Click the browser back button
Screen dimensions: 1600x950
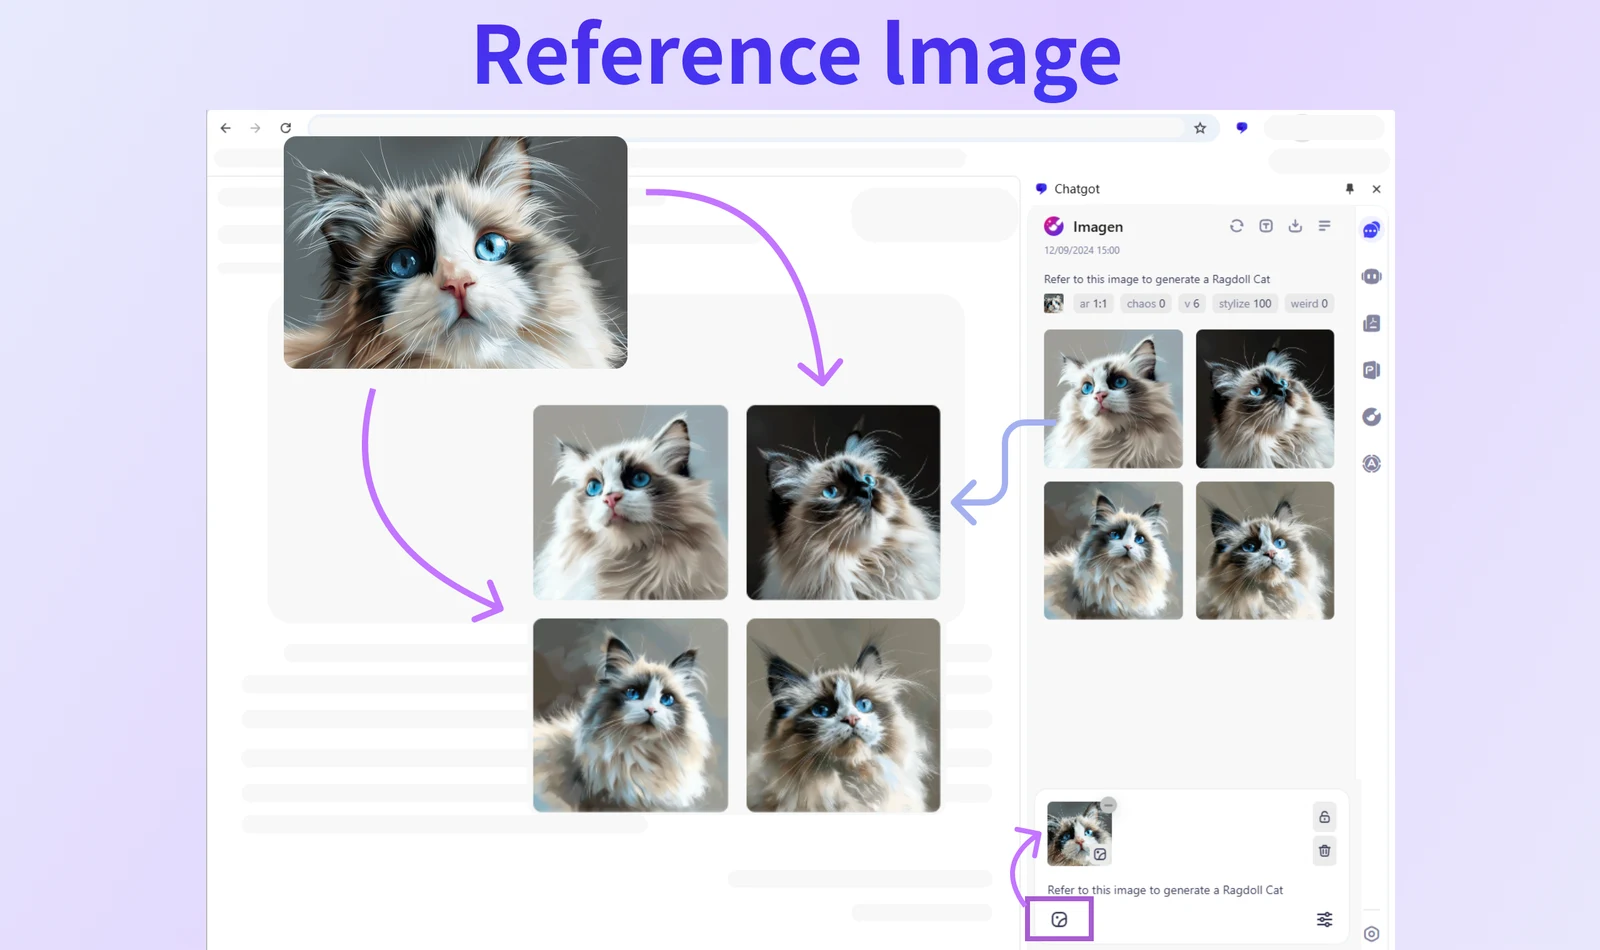coord(226,128)
